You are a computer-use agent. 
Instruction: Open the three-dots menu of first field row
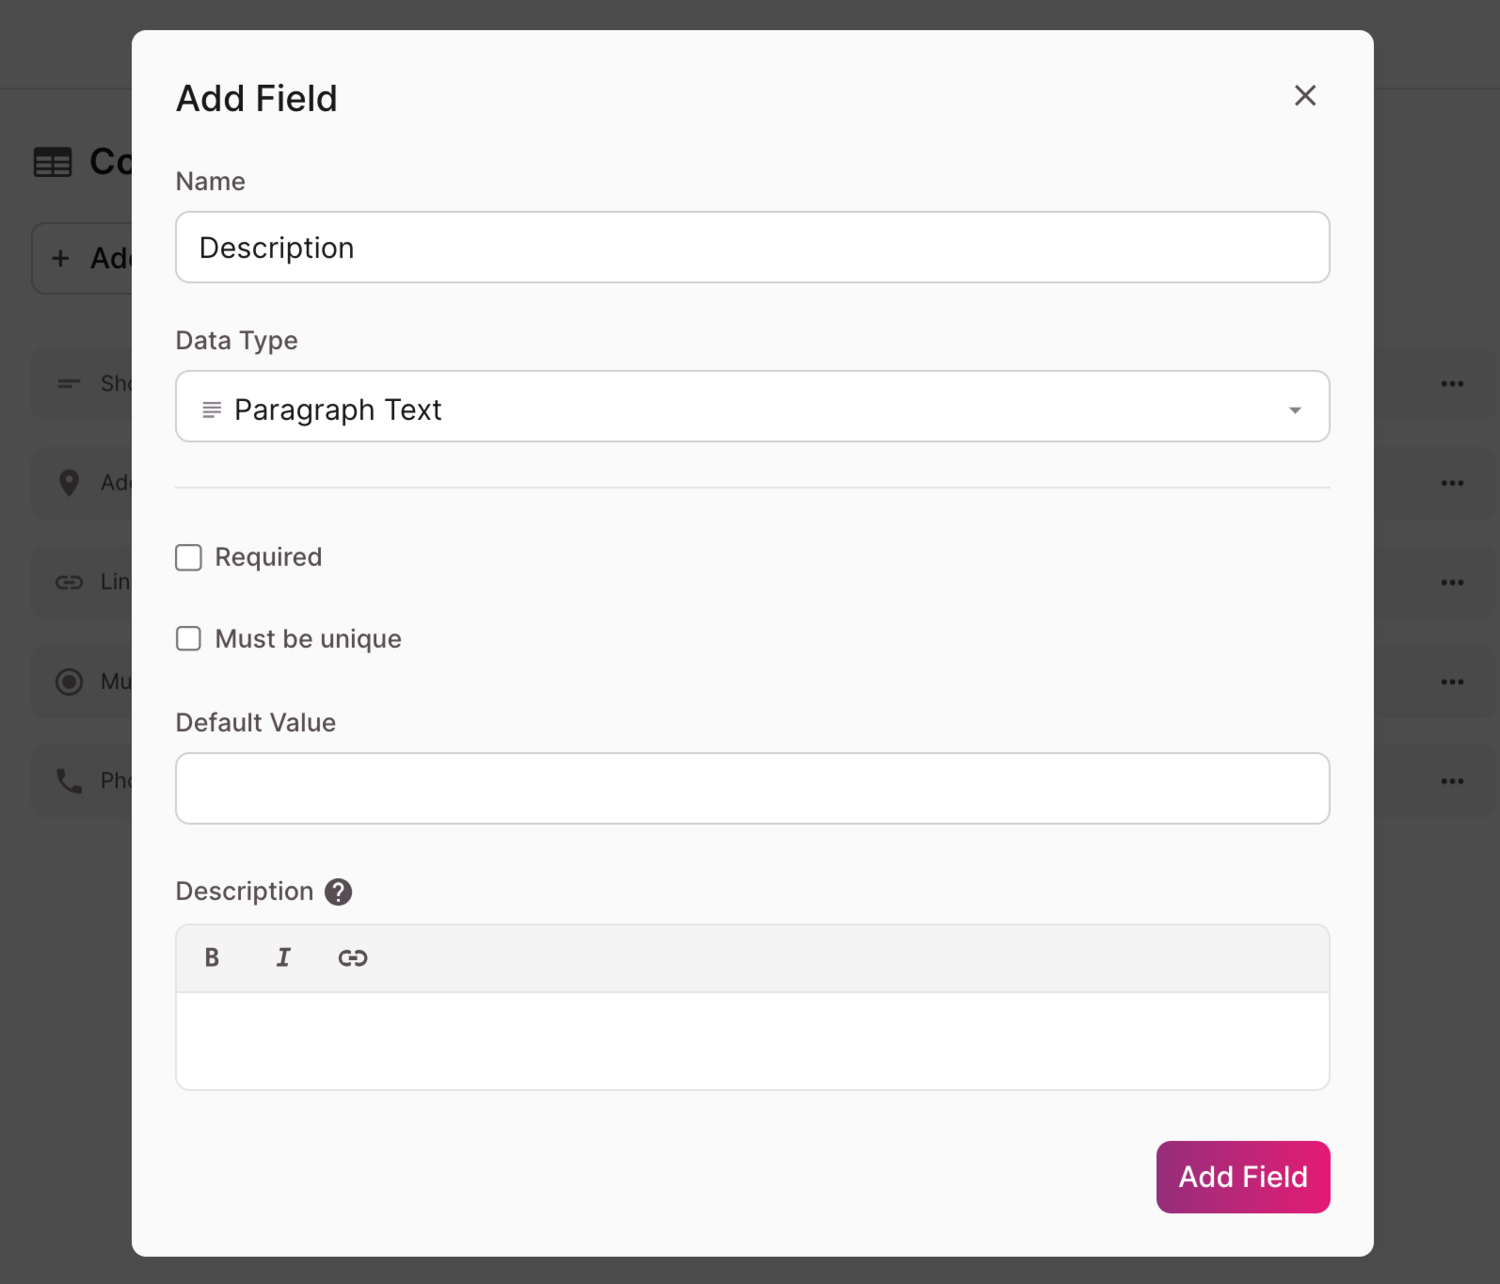point(1452,384)
